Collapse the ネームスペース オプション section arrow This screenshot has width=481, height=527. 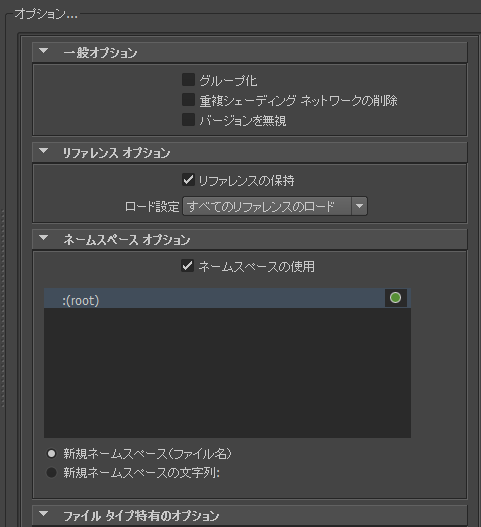pyautogui.click(x=44, y=238)
